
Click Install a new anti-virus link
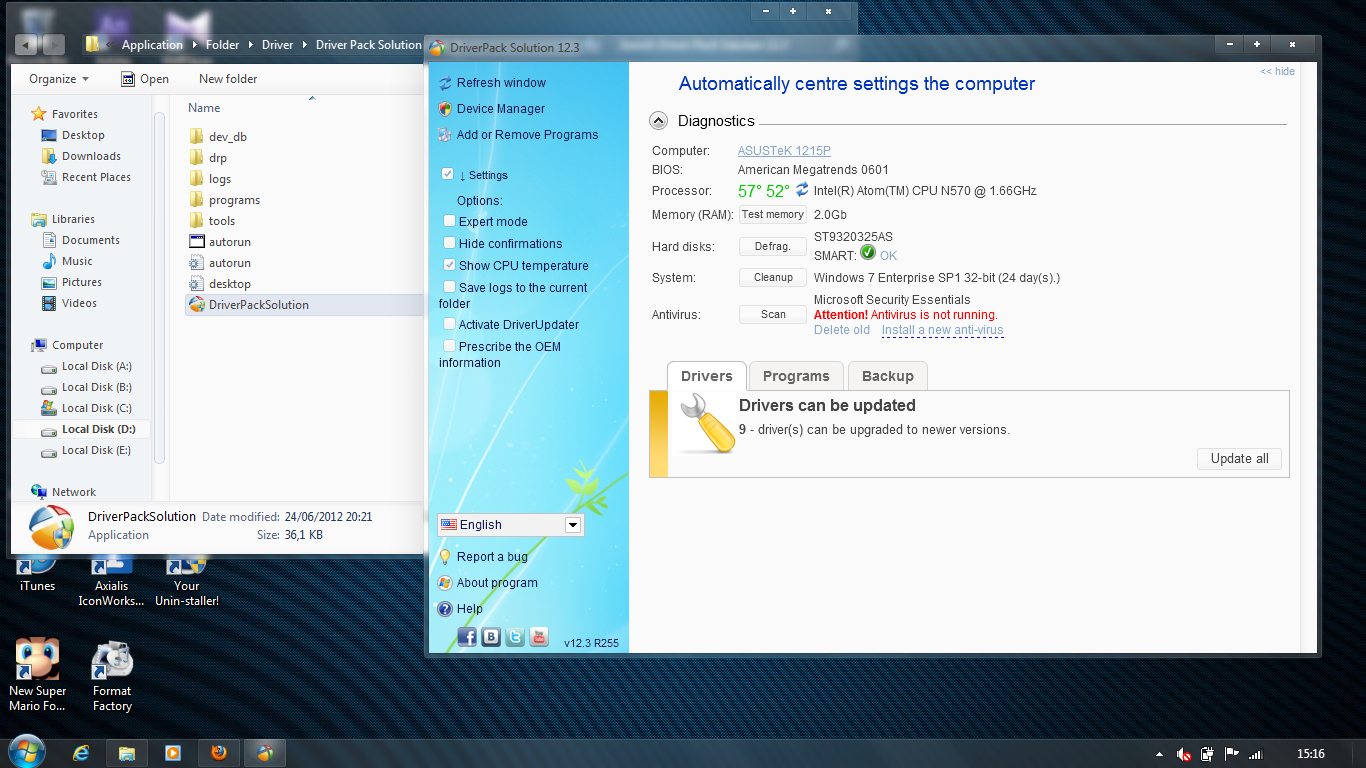(942, 330)
